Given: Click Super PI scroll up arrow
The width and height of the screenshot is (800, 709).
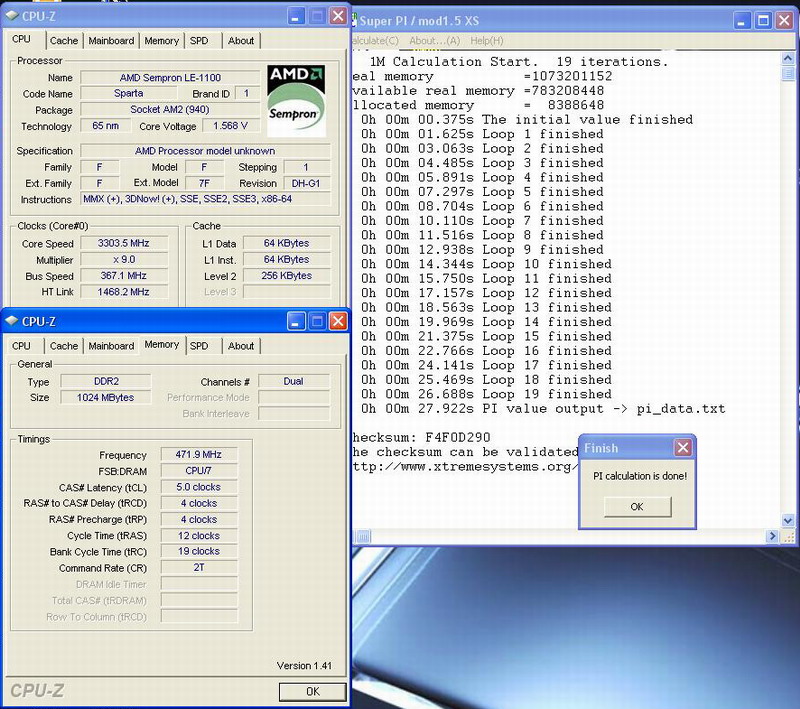Looking at the screenshot, I should pyautogui.click(x=788, y=58).
